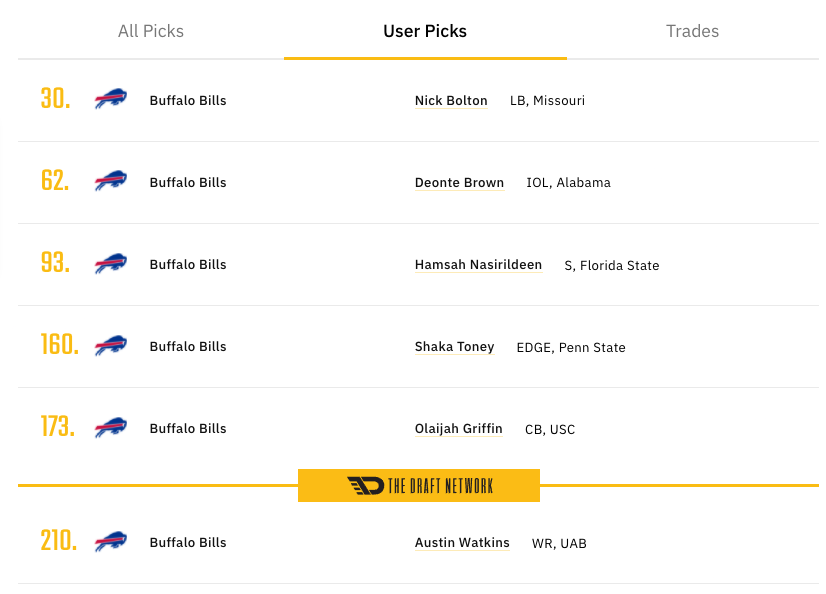Open Deonte Brown player profile
826x594 pixels.
[x=459, y=183]
